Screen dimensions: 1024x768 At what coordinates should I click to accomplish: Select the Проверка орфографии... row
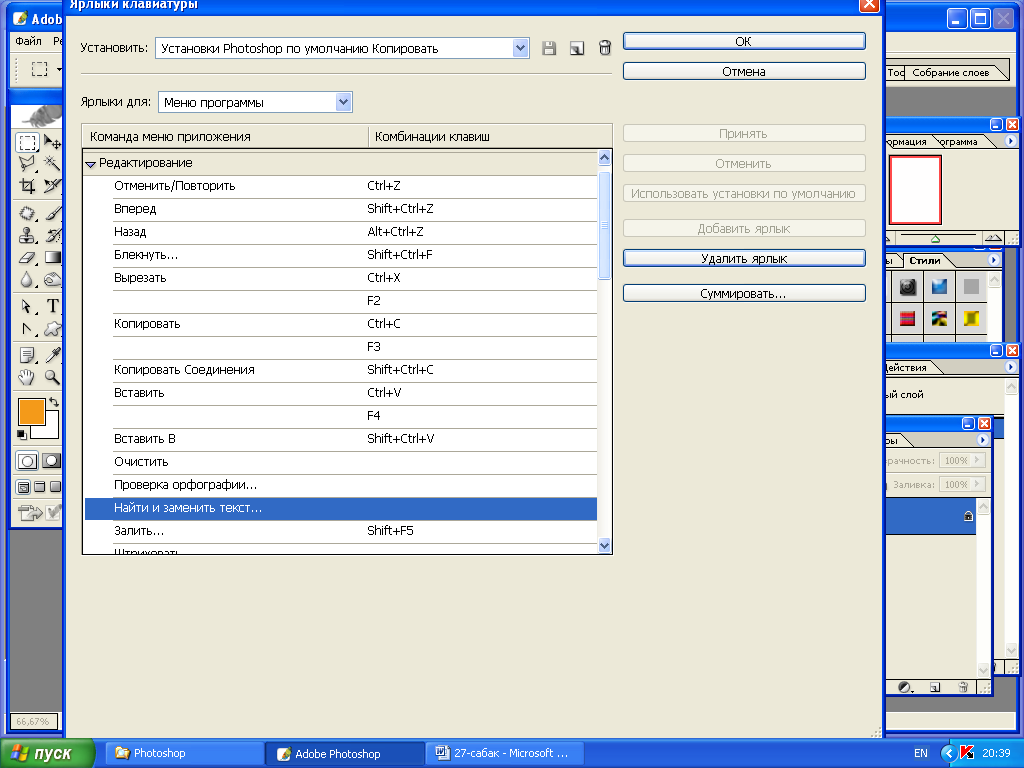[341, 485]
